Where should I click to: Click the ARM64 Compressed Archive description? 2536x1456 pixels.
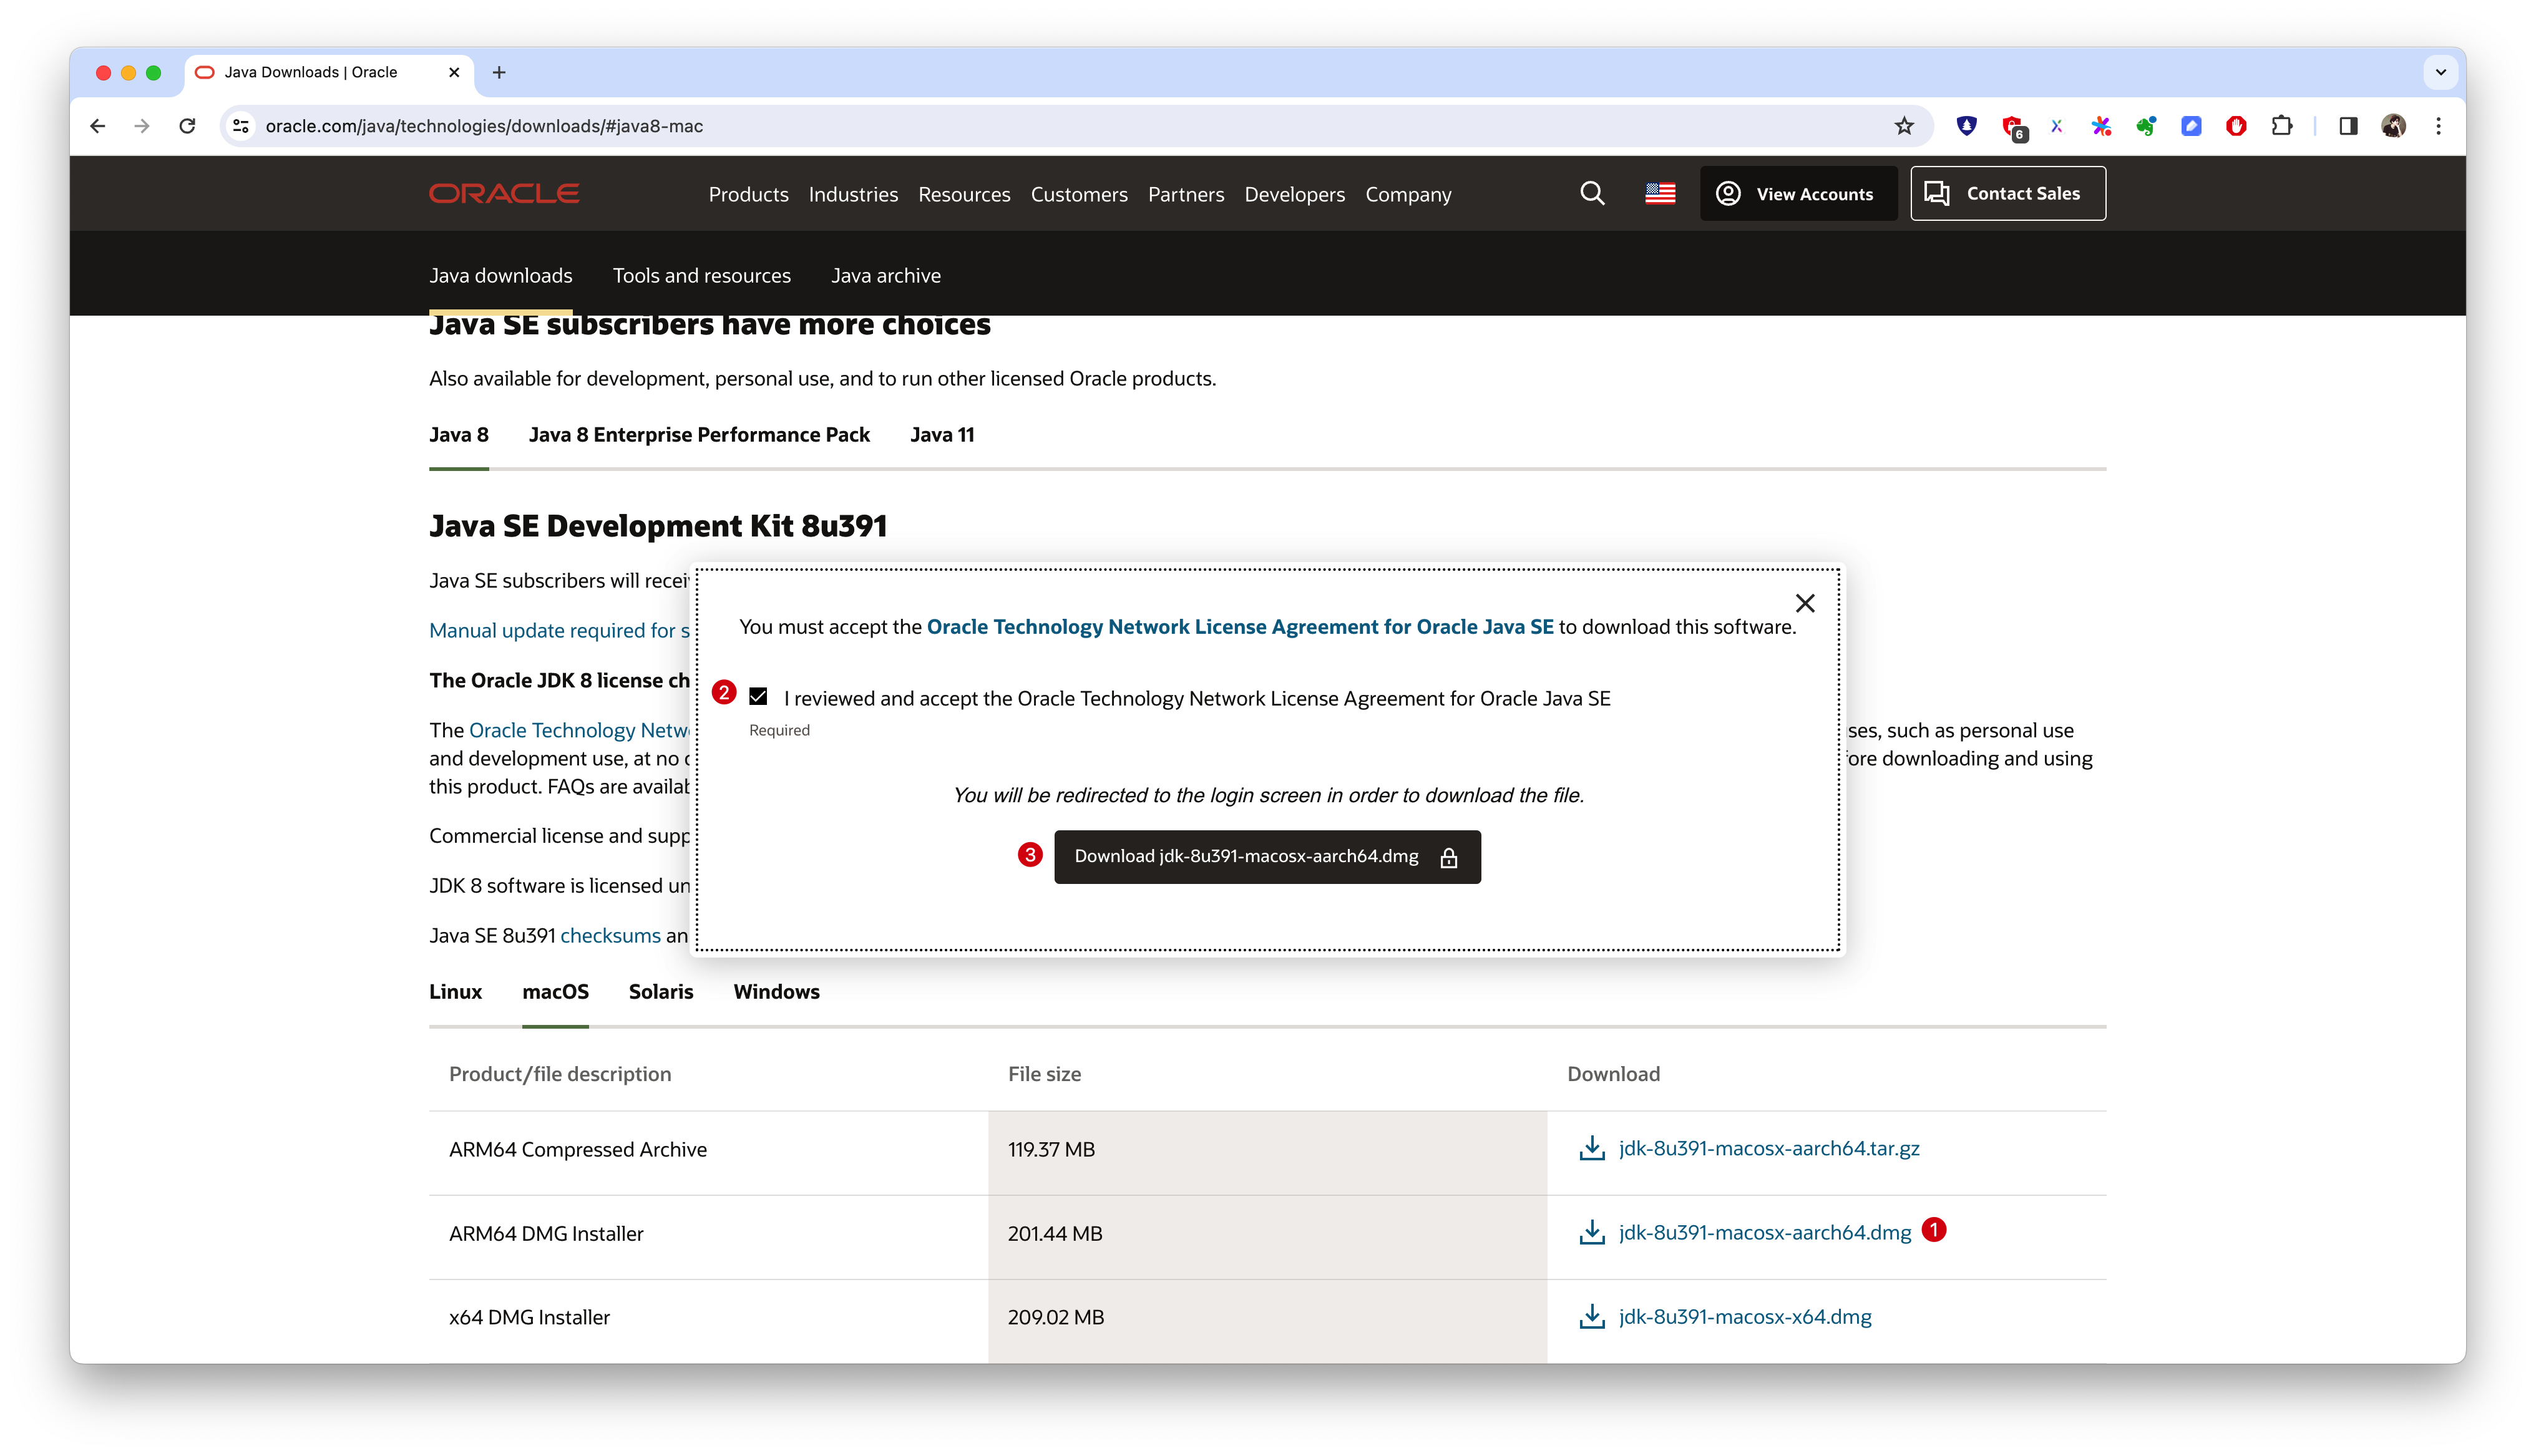point(578,1149)
